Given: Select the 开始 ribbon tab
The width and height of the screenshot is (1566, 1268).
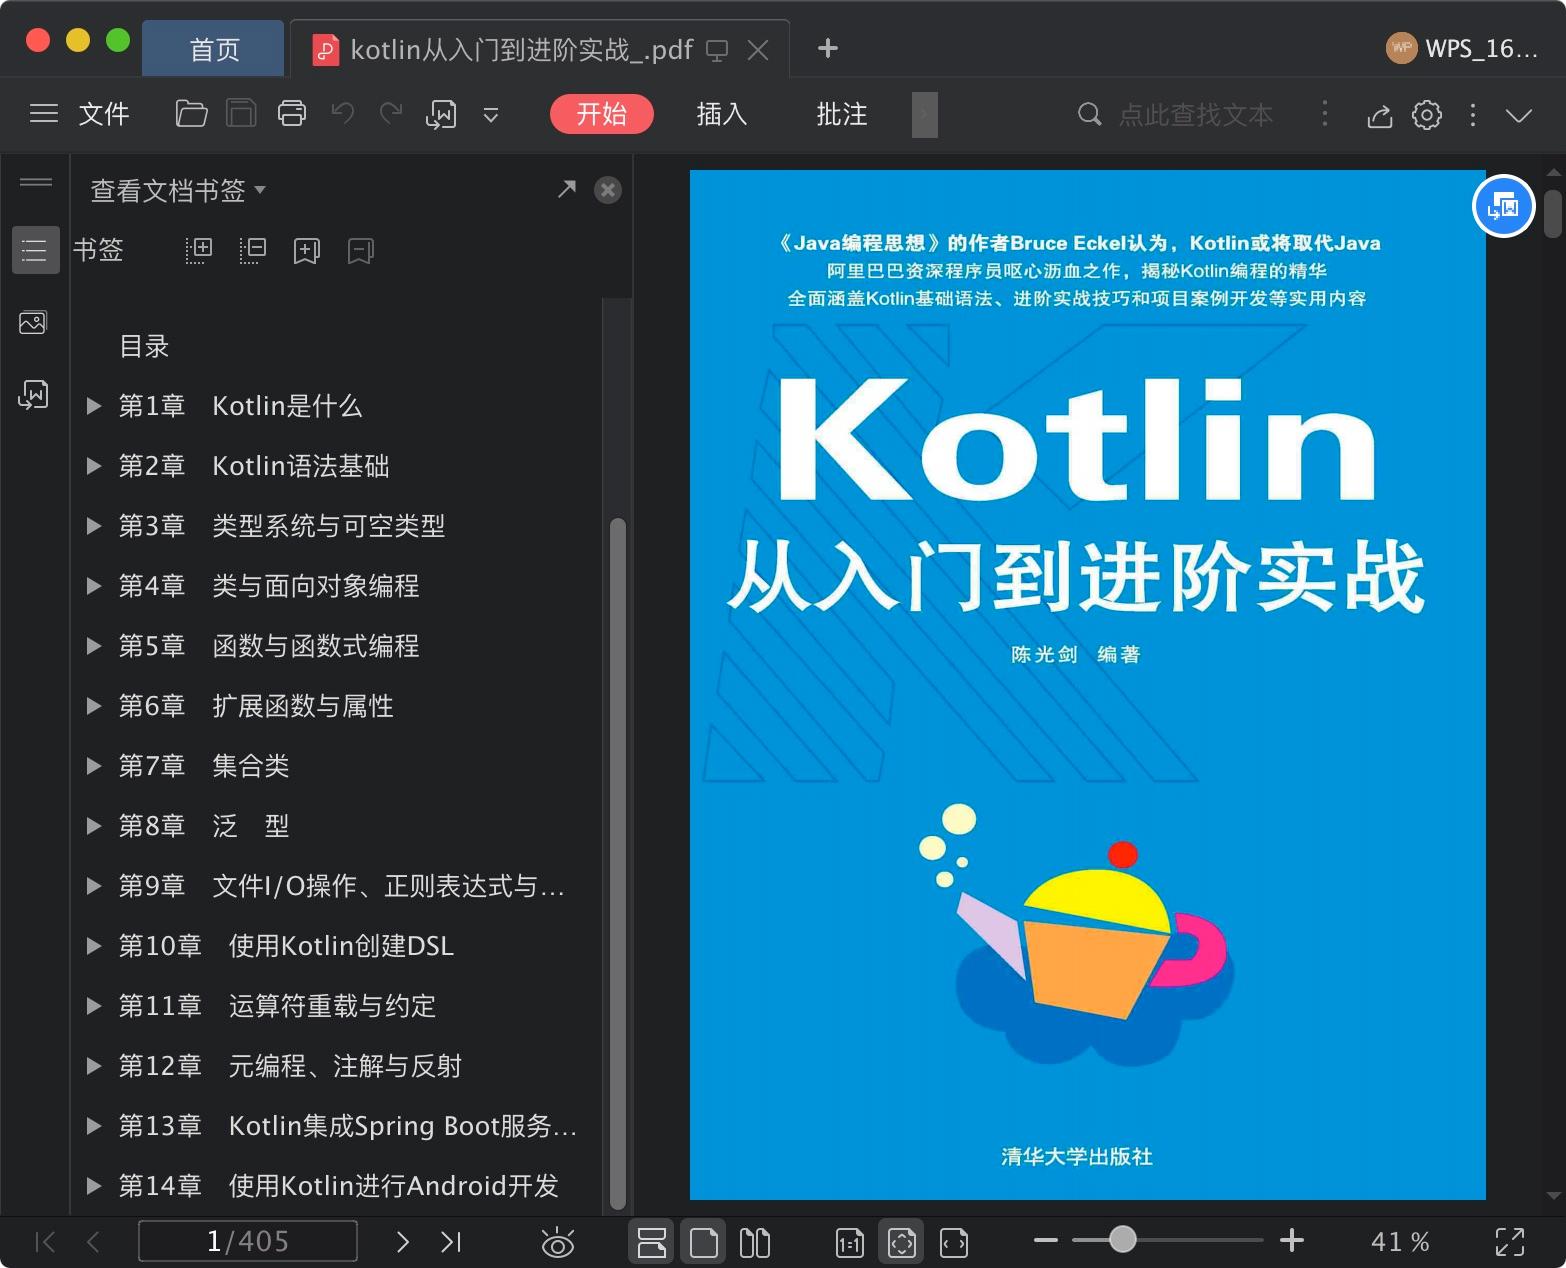Looking at the screenshot, I should (x=602, y=114).
